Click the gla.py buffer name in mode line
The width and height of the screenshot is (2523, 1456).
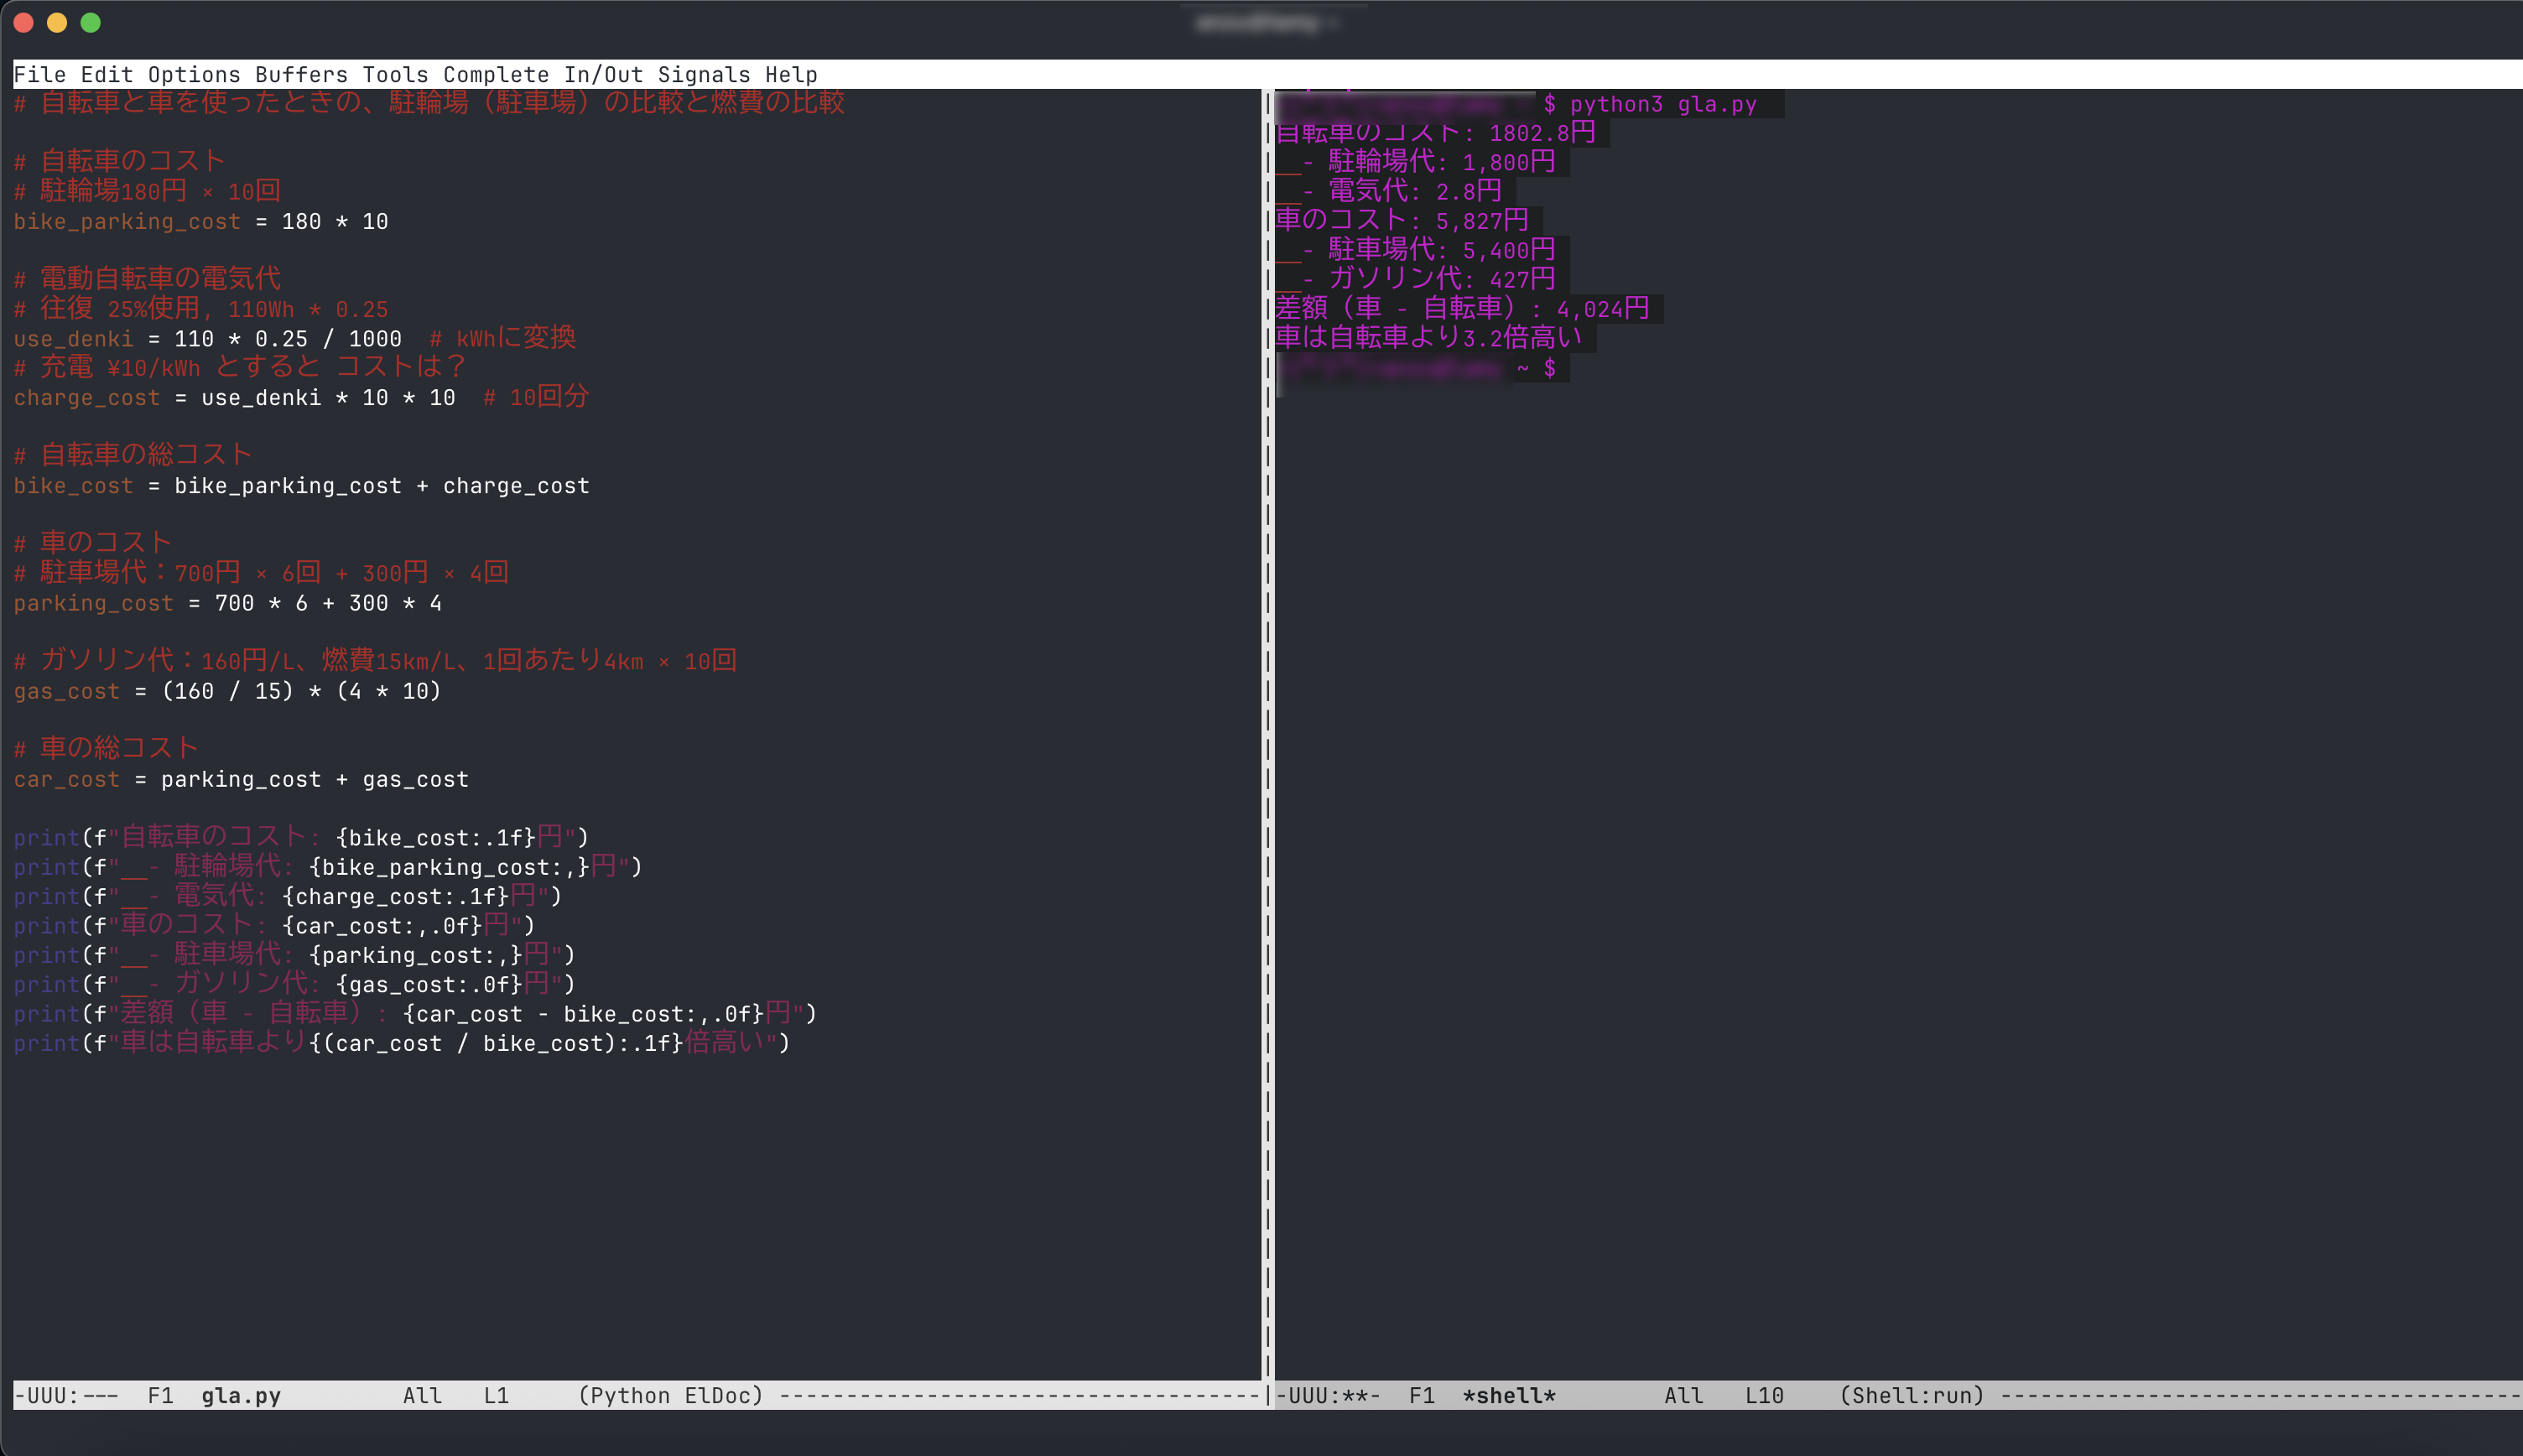point(241,1396)
